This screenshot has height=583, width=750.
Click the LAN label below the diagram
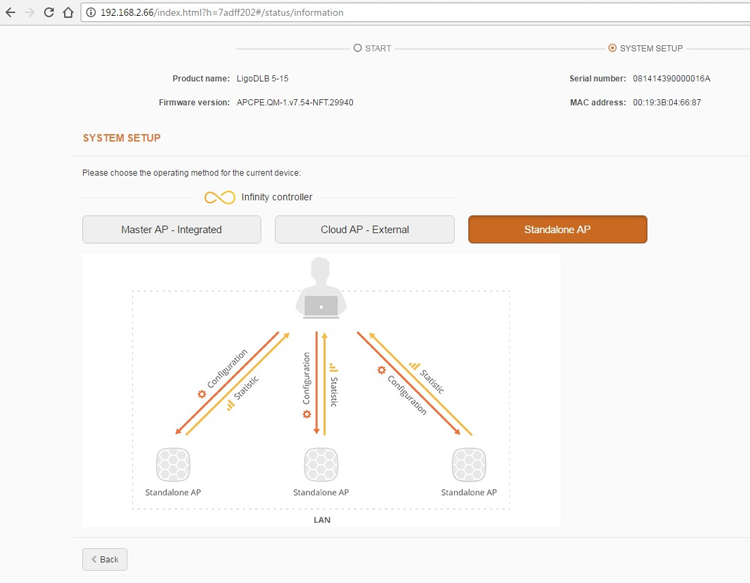click(322, 520)
